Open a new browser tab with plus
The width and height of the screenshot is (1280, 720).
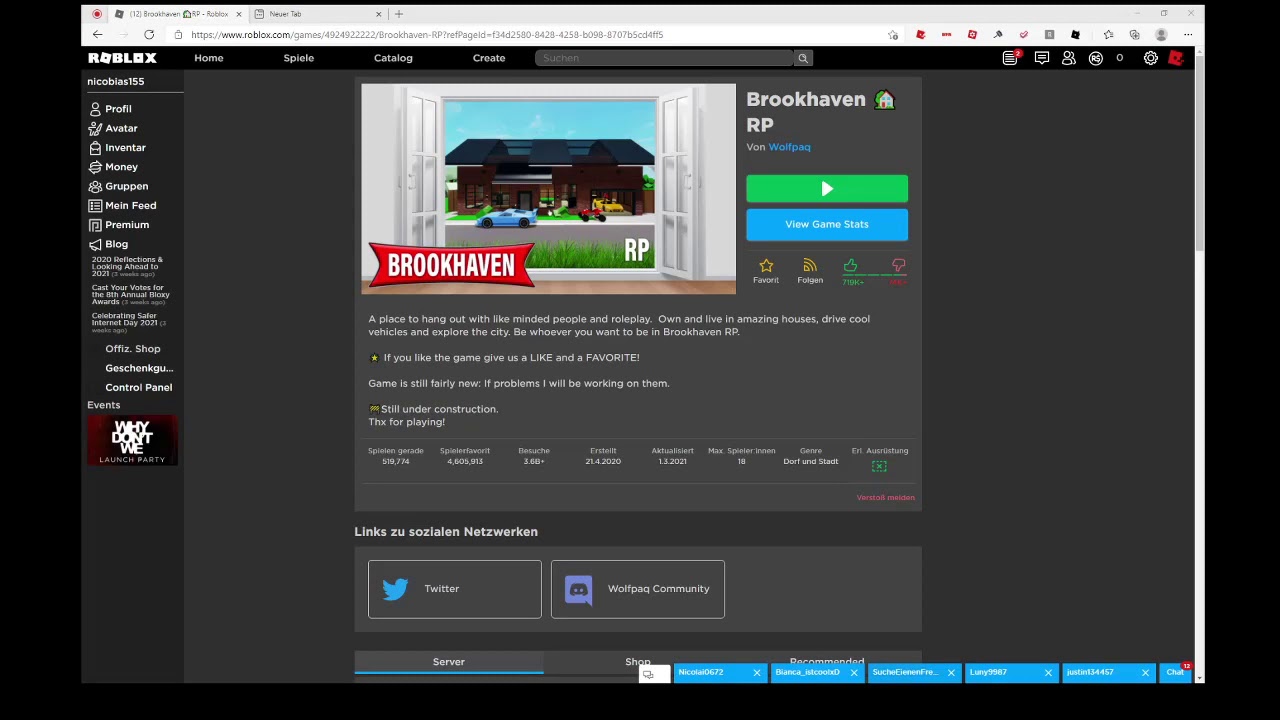pos(399,14)
